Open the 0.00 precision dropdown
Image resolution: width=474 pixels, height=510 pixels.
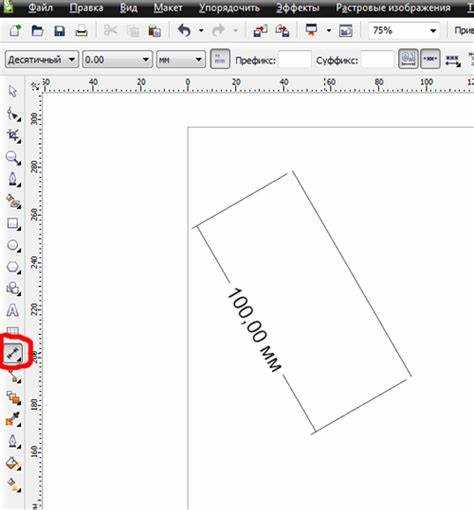[x=117, y=60]
